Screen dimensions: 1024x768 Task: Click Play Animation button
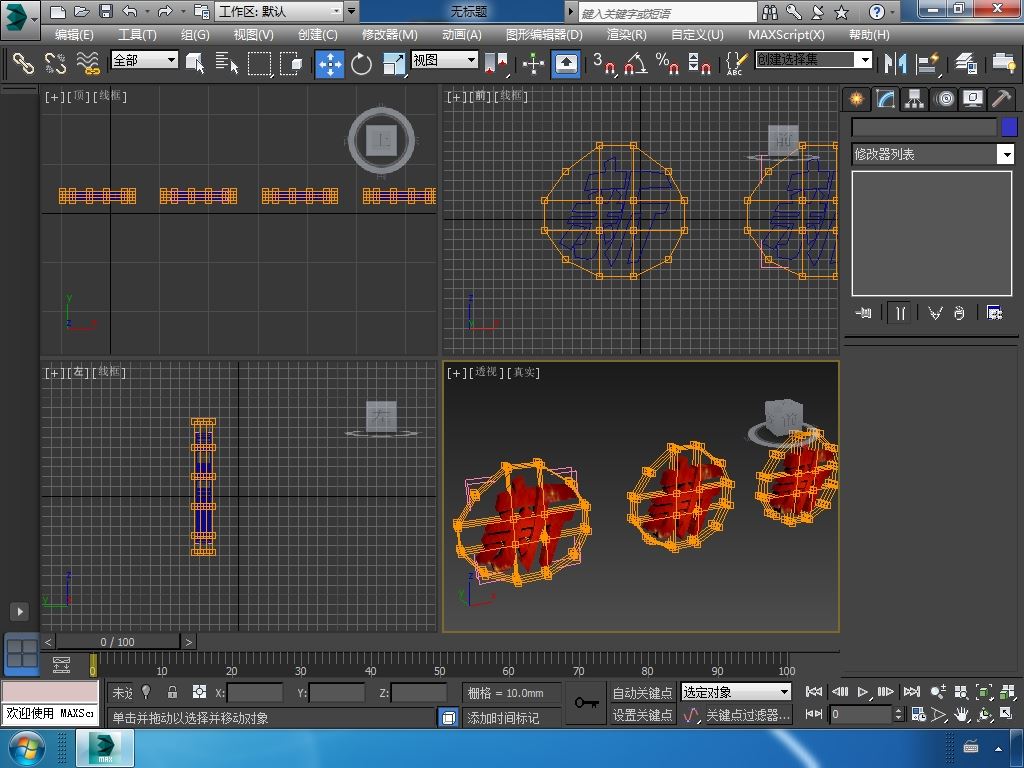pos(863,692)
